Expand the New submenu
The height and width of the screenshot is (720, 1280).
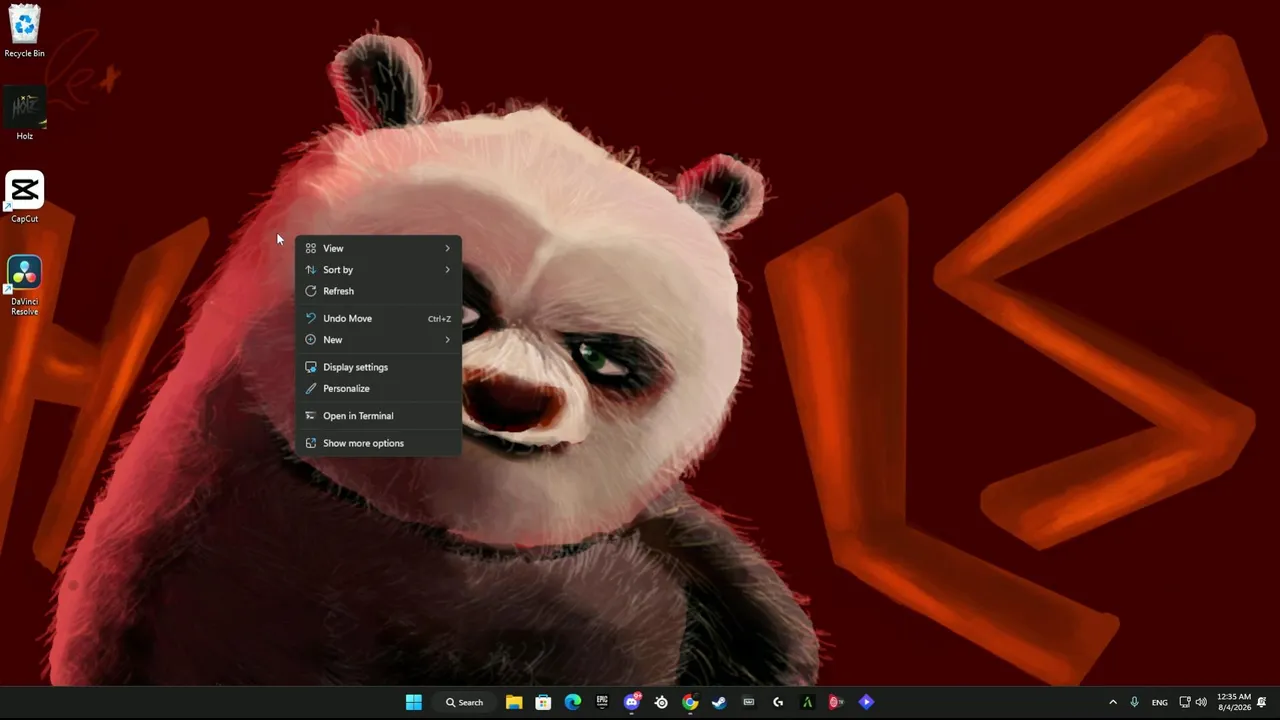378,340
